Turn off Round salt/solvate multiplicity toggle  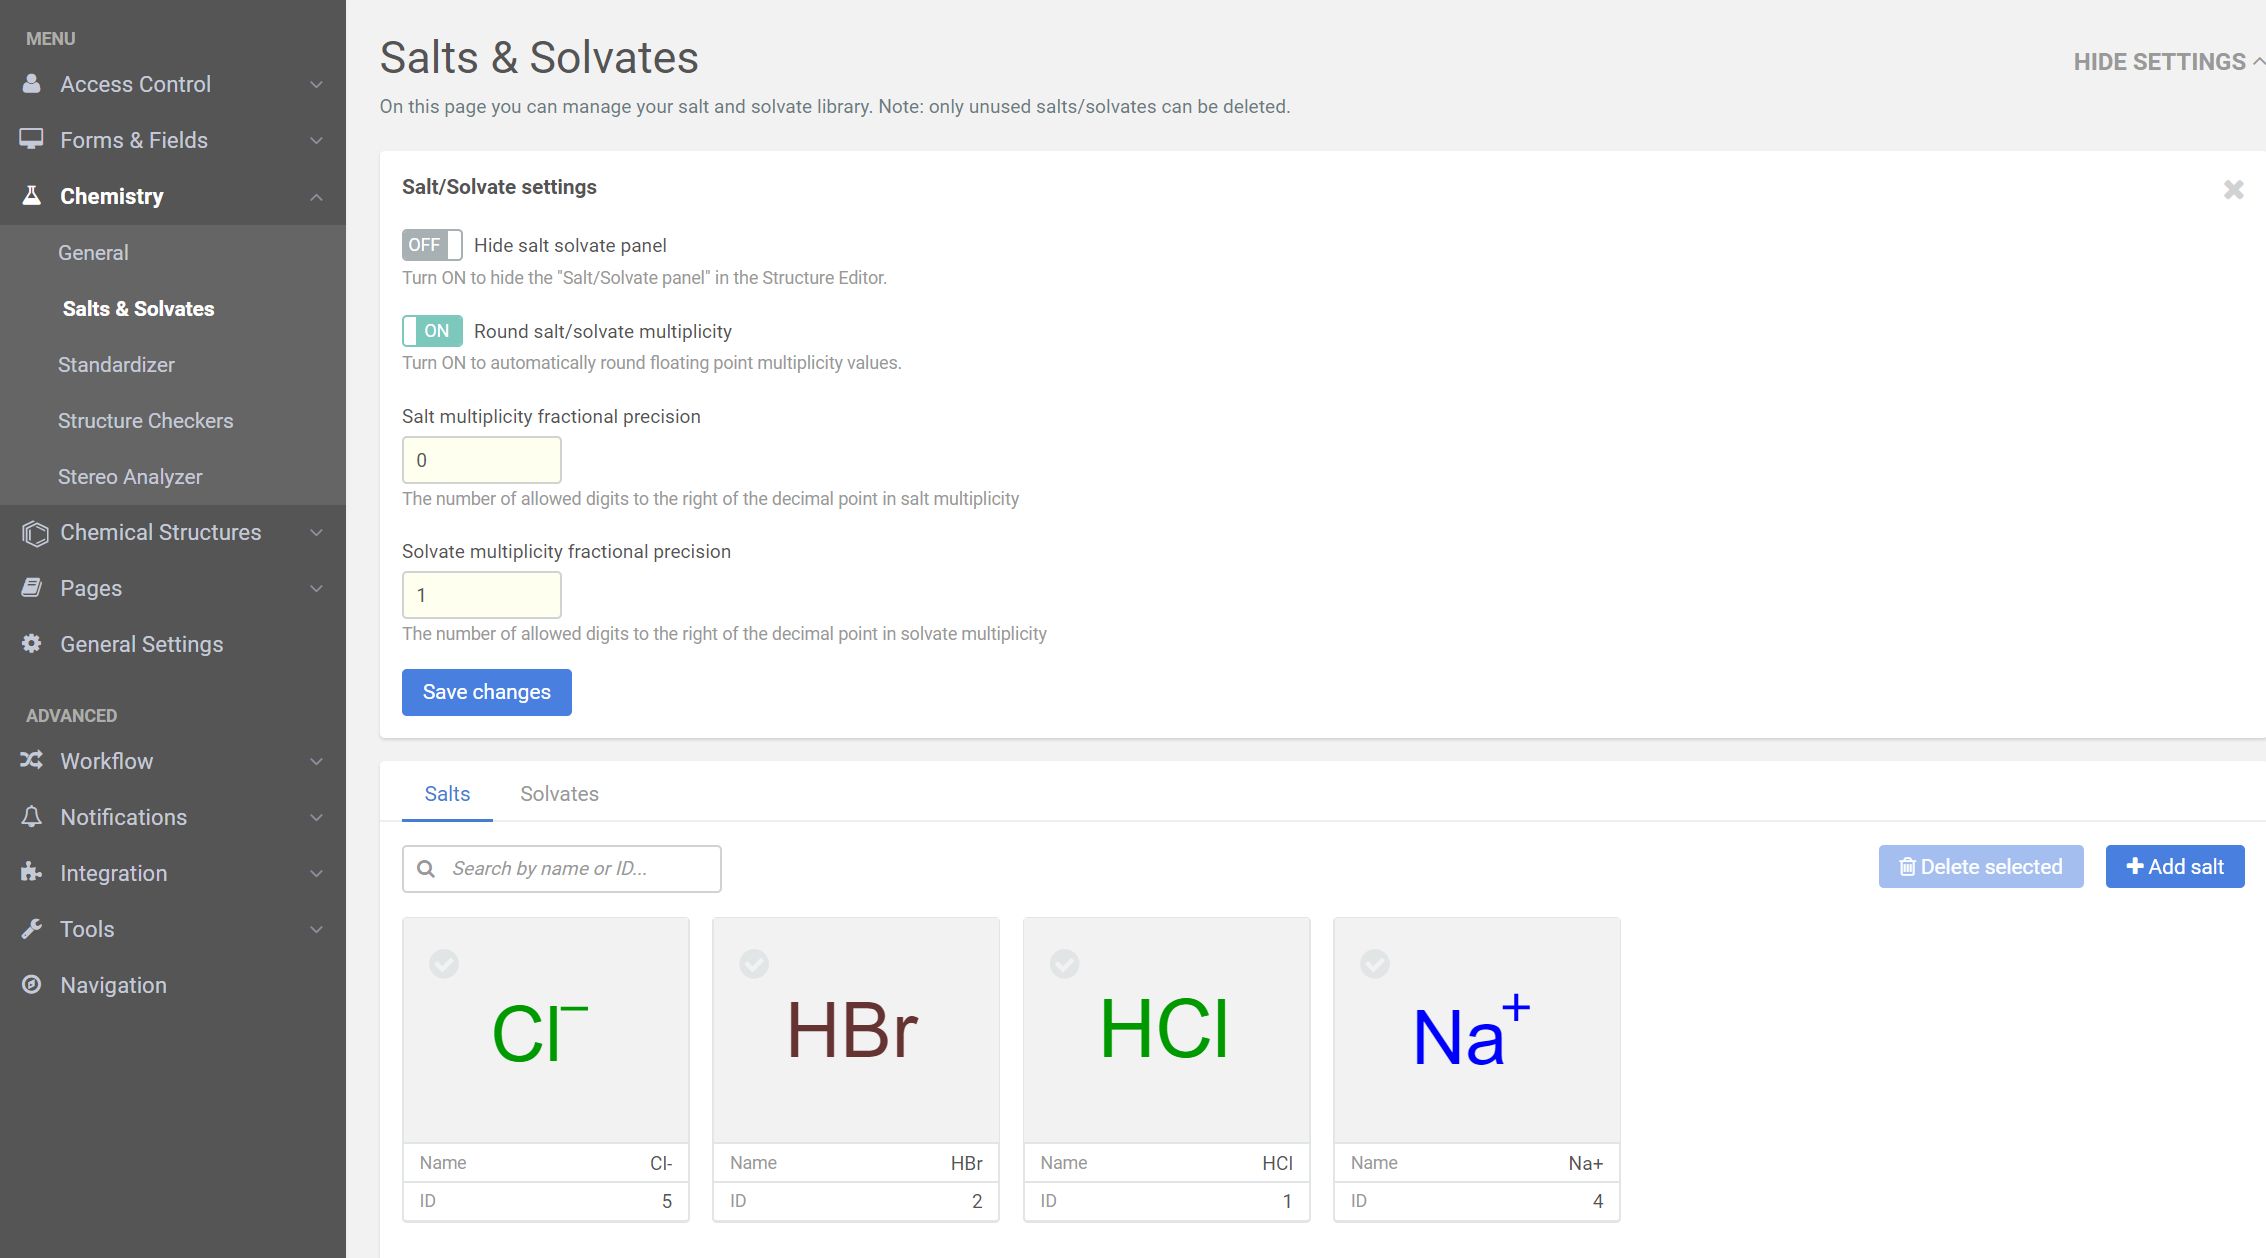432,331
